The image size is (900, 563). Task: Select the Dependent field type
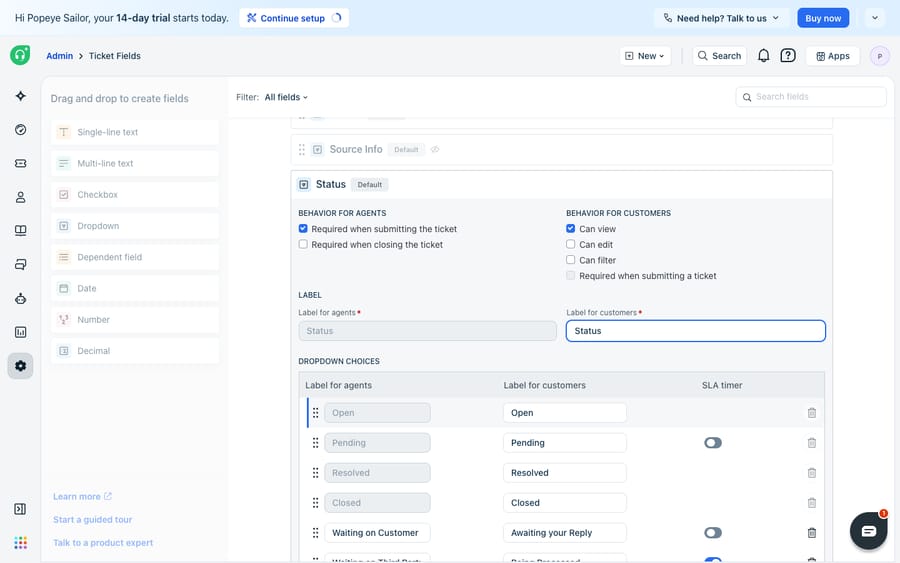(135, 257)
